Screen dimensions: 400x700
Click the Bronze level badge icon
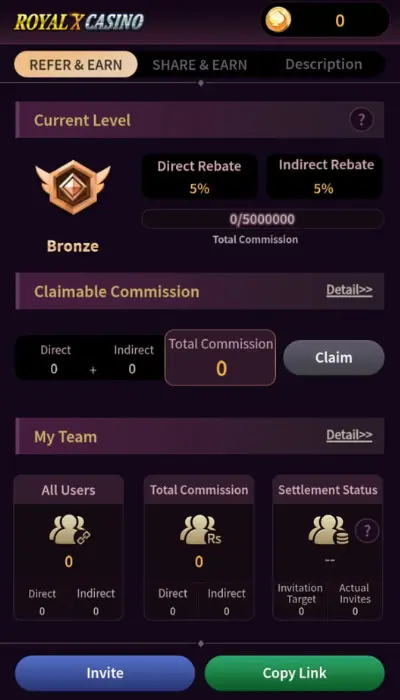(x=73, y=187)
